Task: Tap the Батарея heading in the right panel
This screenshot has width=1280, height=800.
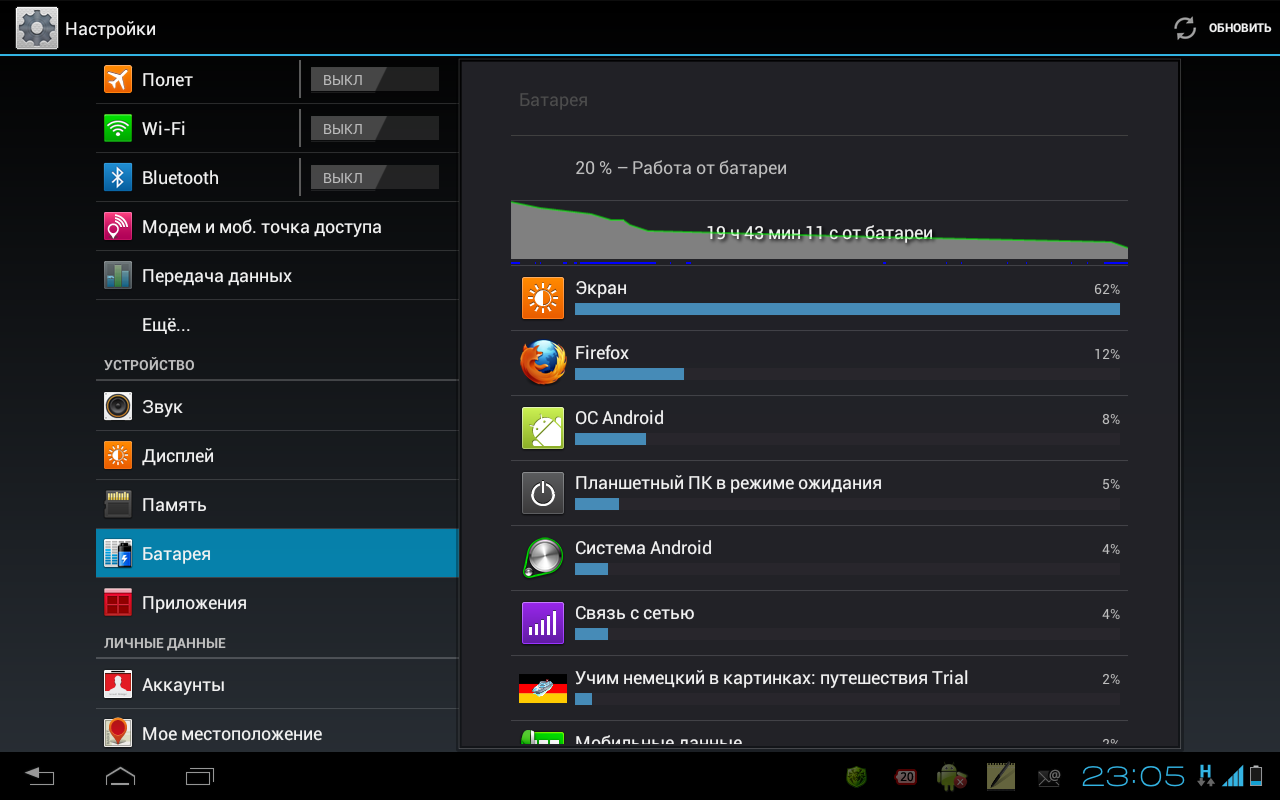Action: point(553,100)
